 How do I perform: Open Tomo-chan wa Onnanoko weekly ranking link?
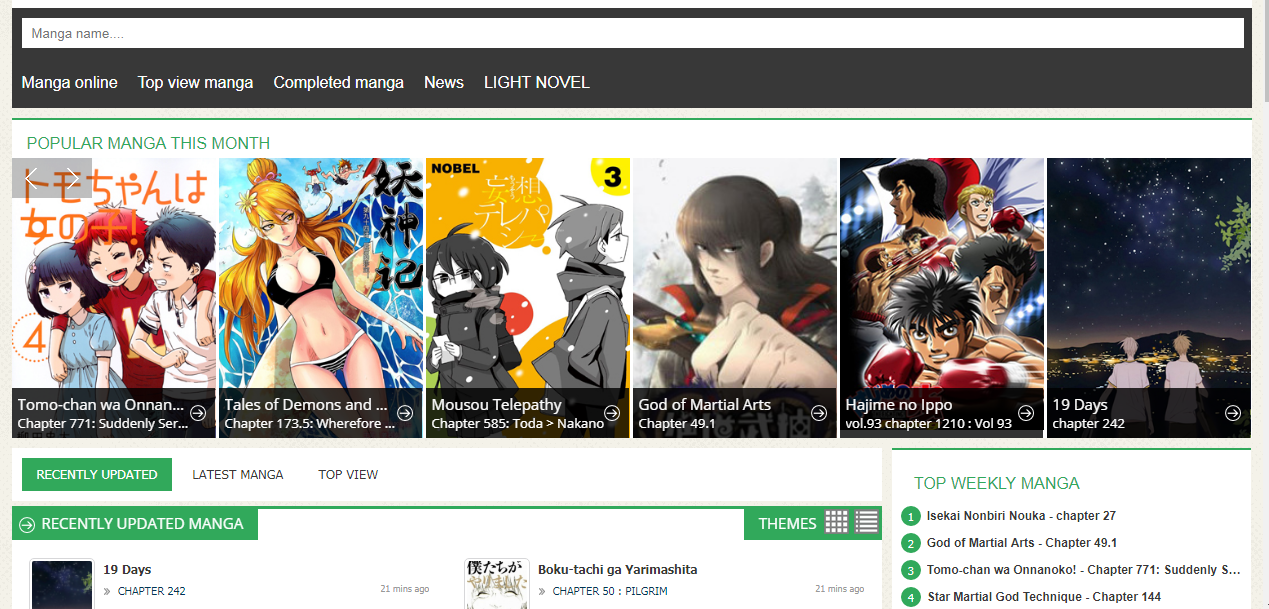click(1085, 570)
